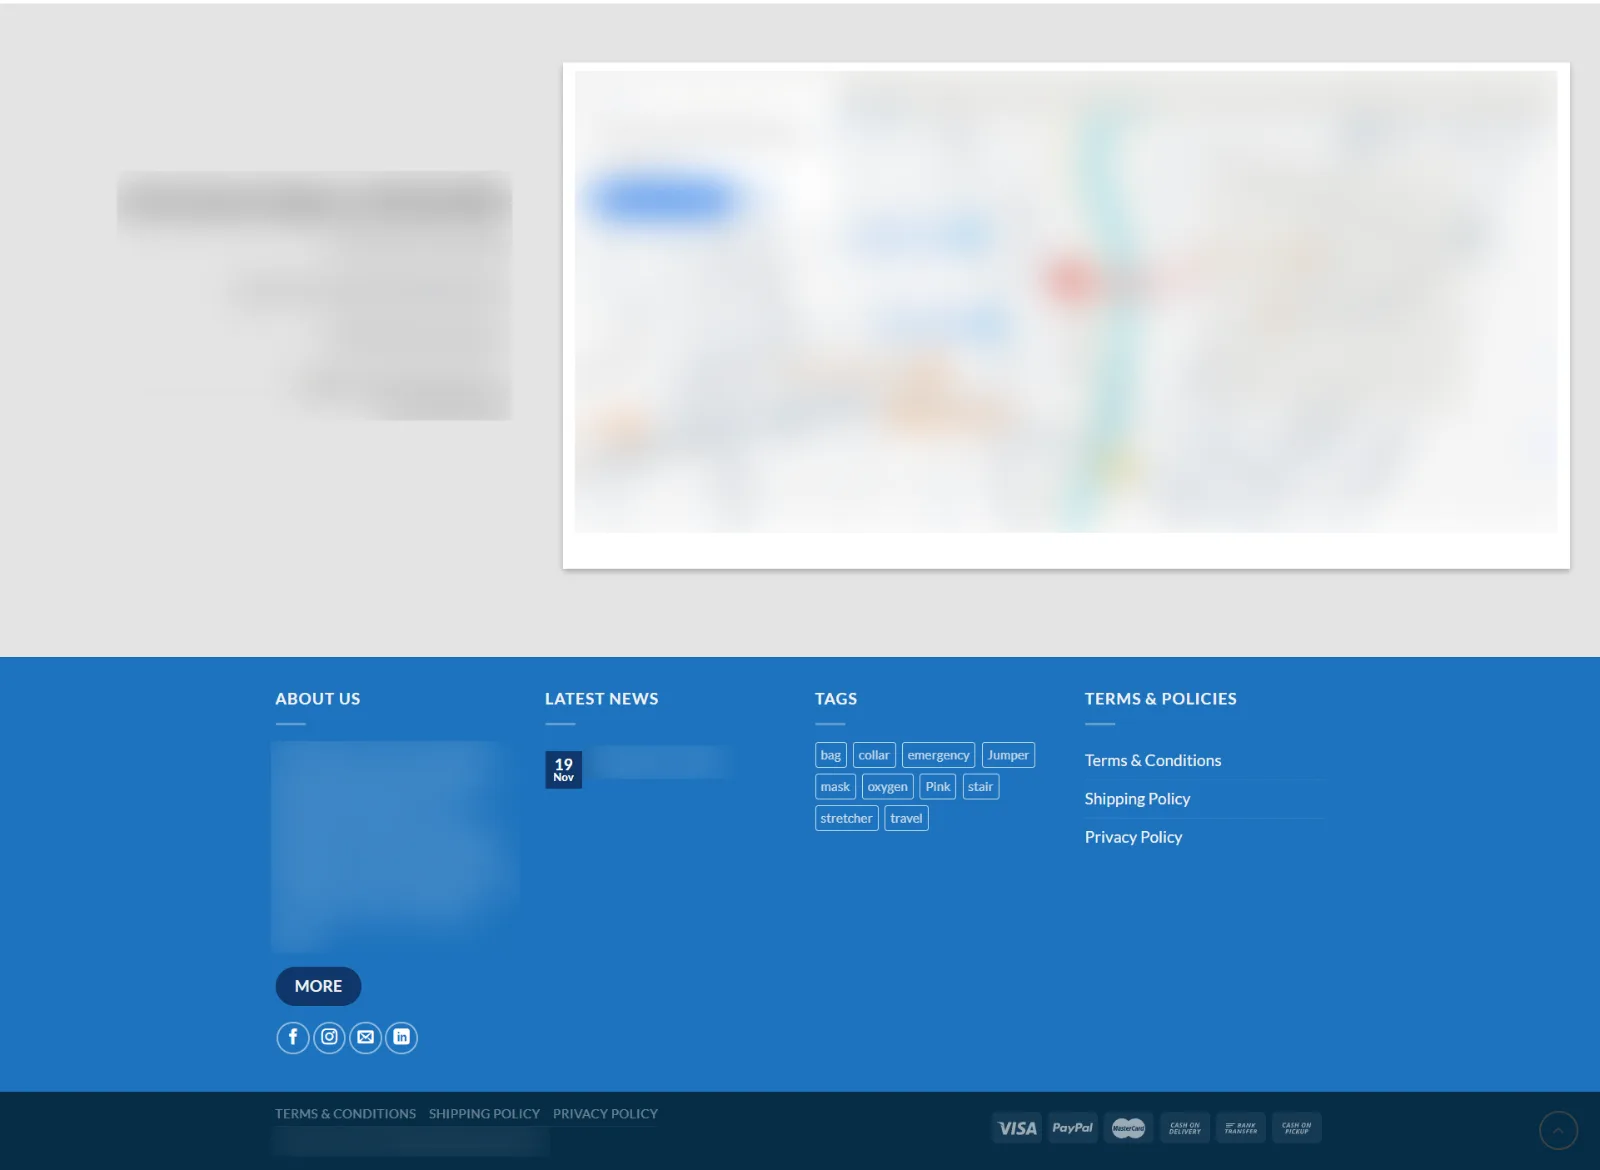Screen dimensions: 1600x1170
Task: Click the MasterCard payment icon
Action: pos(1129,1128)
